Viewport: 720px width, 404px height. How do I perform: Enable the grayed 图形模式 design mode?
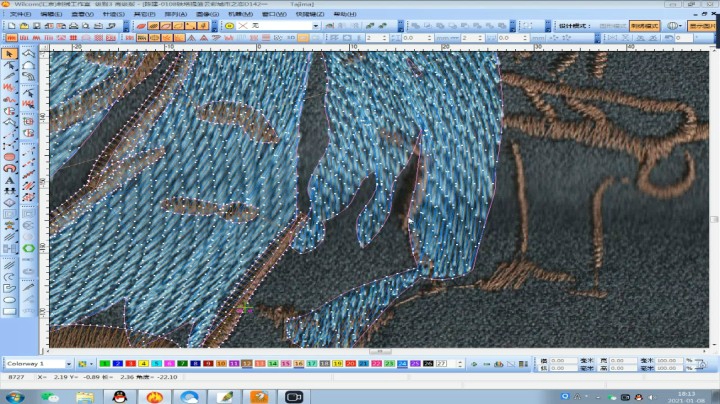[x=613, y=26]
